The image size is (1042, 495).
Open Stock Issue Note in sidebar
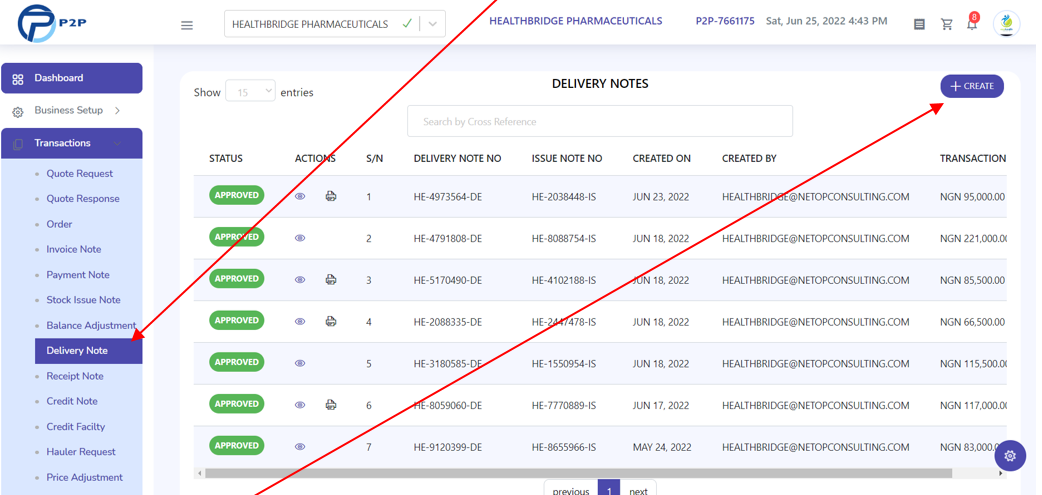(x=83, y=300)
